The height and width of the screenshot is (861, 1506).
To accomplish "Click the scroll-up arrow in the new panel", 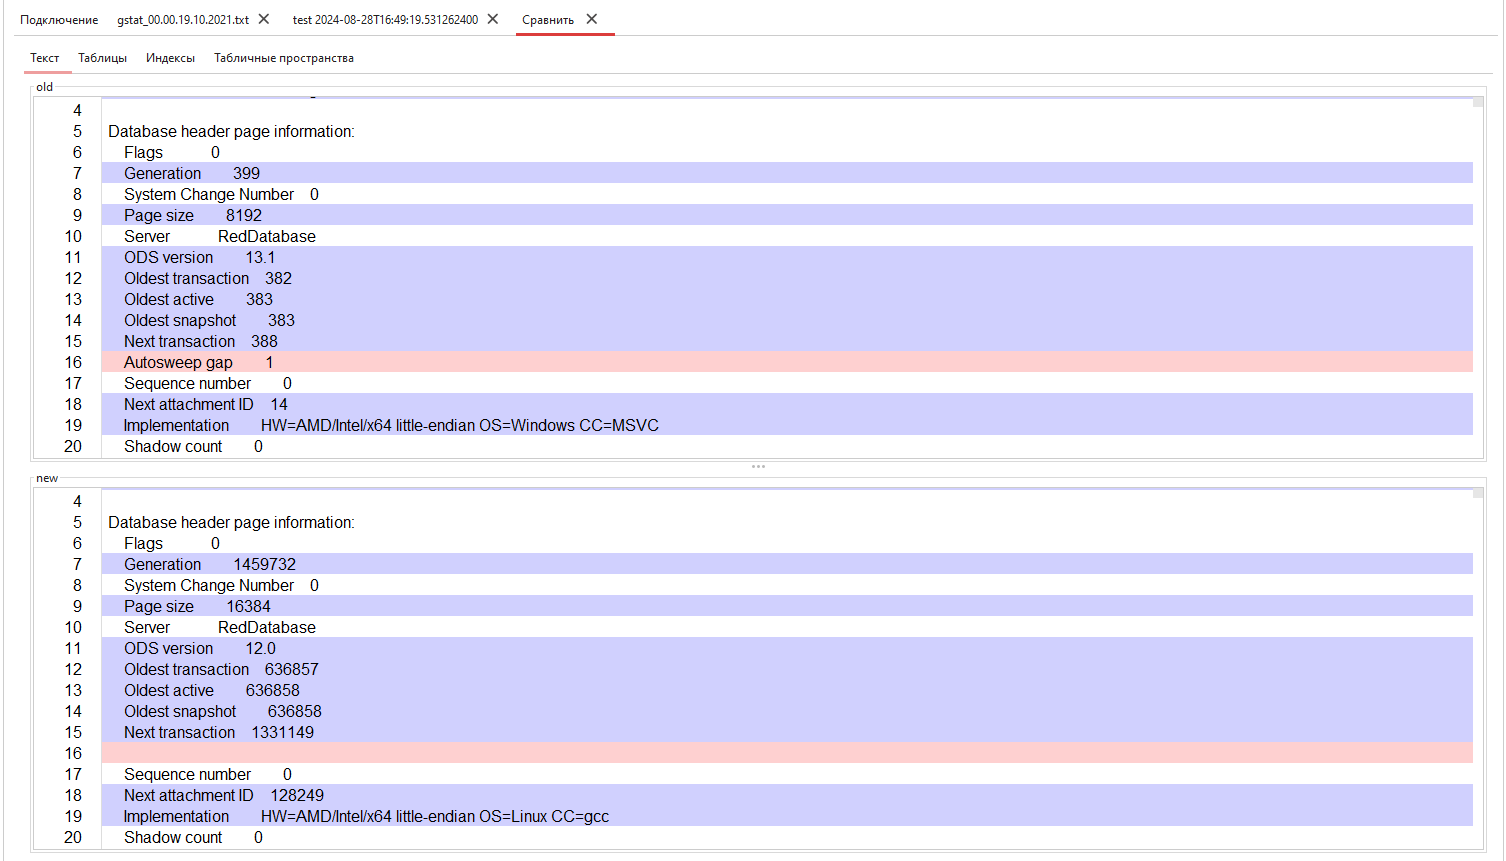I will pyautogui.click(x=1477, y=491).
